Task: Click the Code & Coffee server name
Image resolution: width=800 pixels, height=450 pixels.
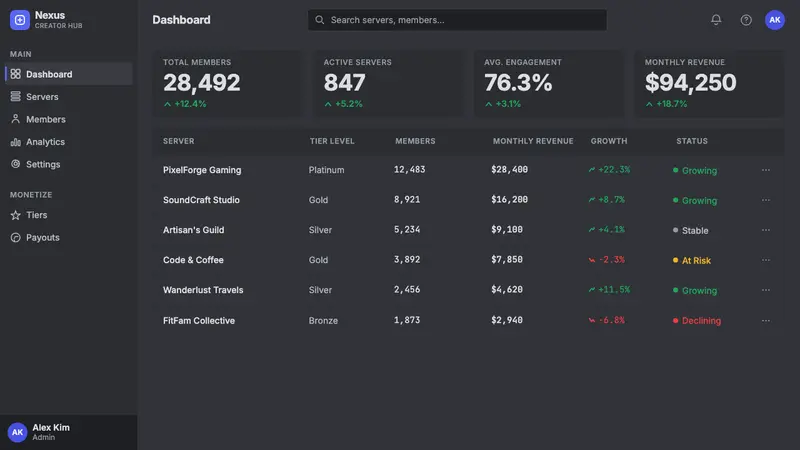Action: [193, 260]
